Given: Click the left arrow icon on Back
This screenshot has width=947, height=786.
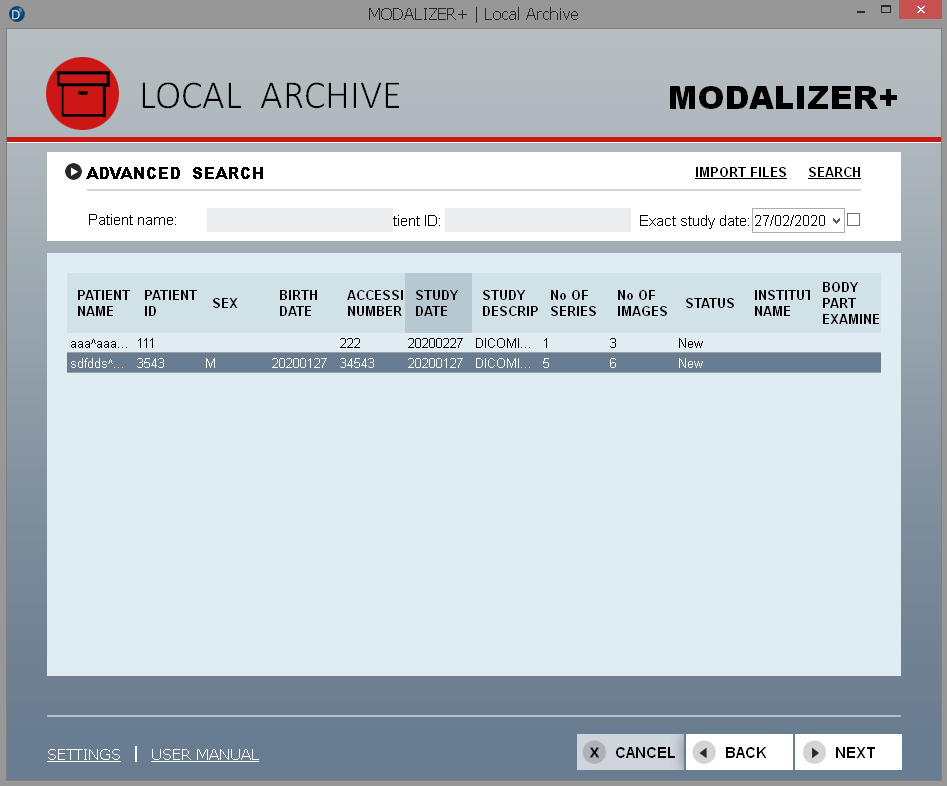Looking at the screenshot, I should 704,753.
